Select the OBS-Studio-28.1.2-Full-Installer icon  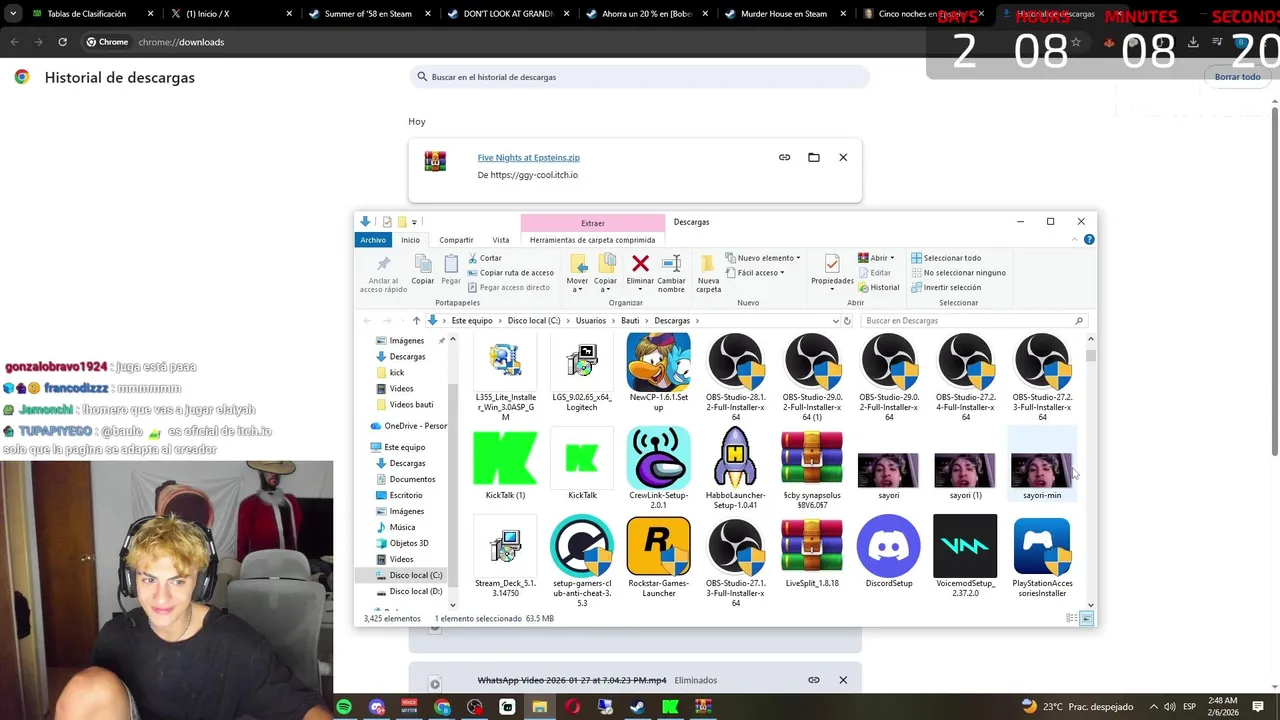[735, 362]
